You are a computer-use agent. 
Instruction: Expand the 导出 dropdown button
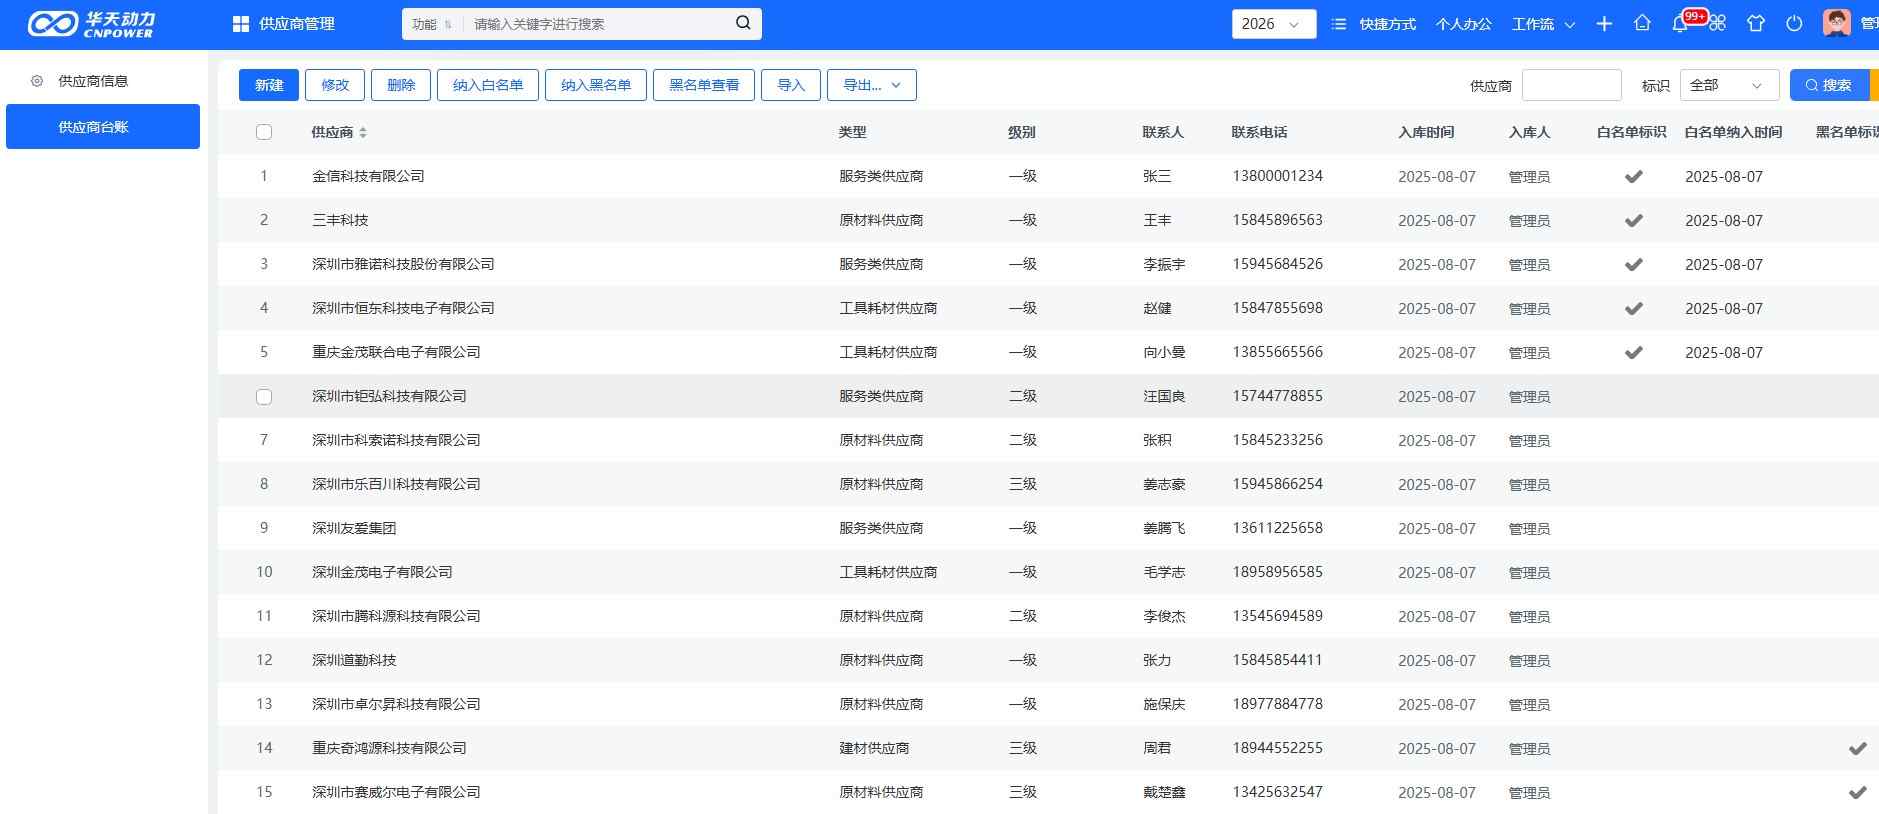(x=871, y=85)
